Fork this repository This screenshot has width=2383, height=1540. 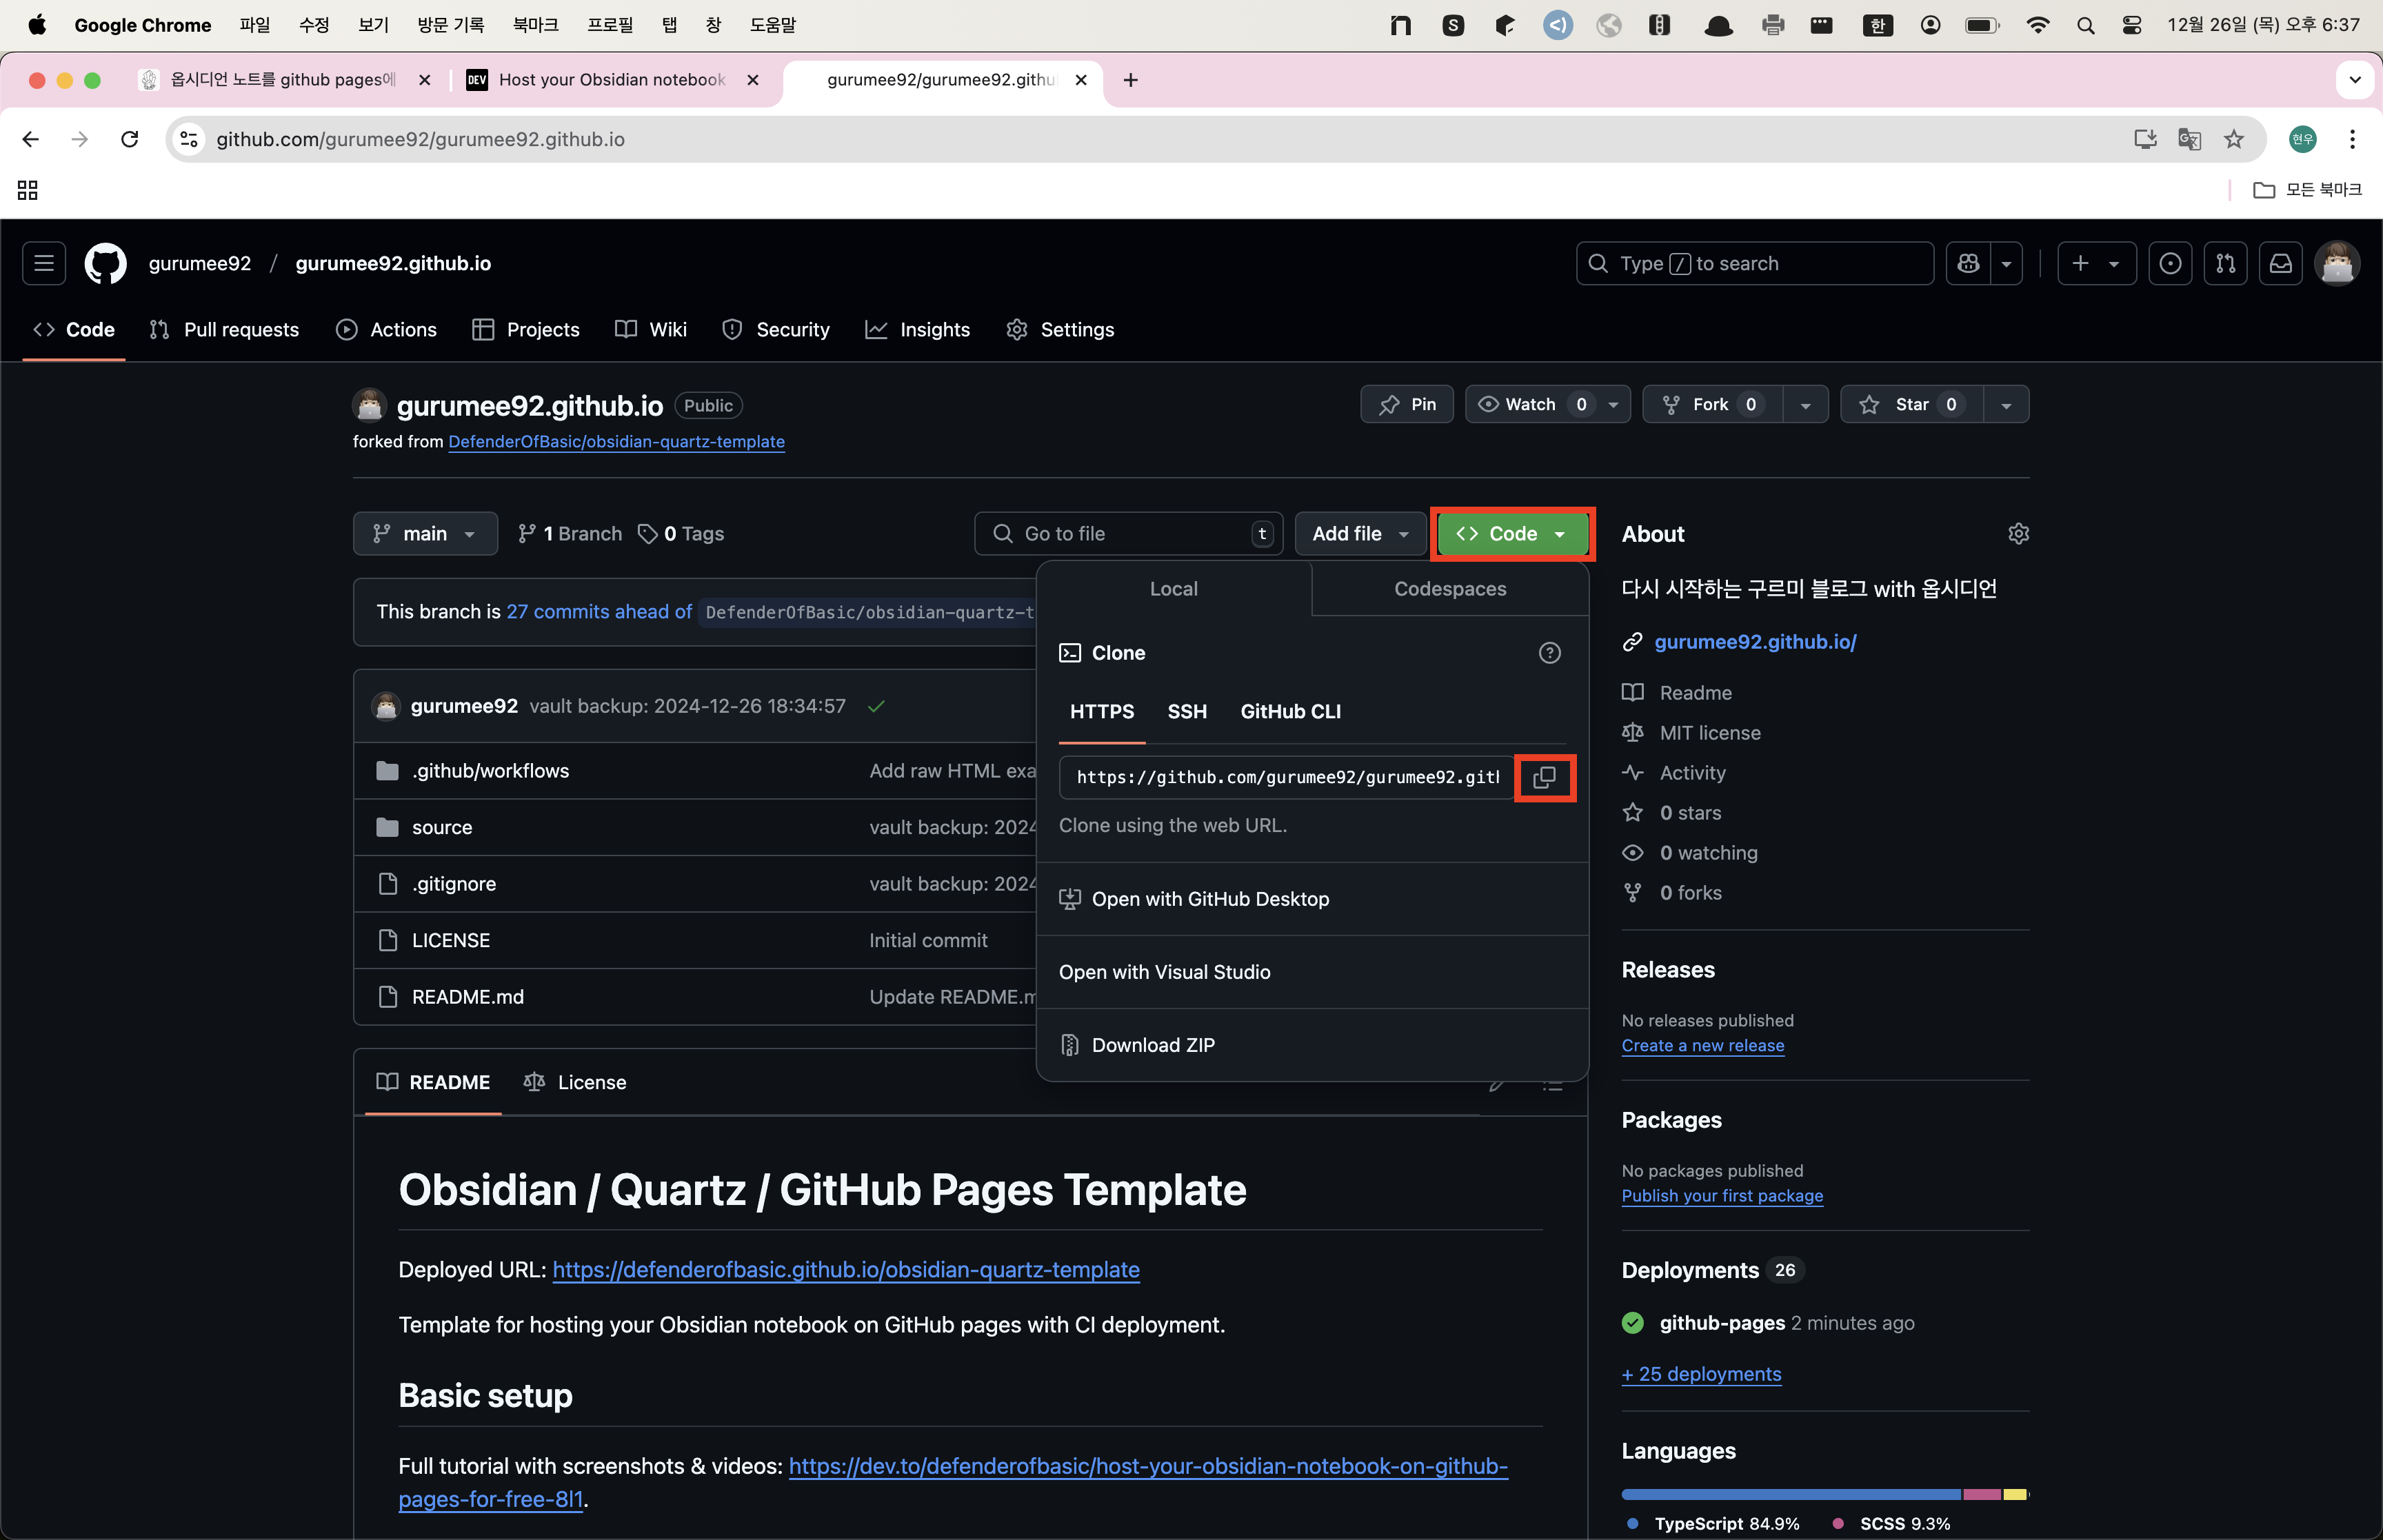(x=1712, y=404)
